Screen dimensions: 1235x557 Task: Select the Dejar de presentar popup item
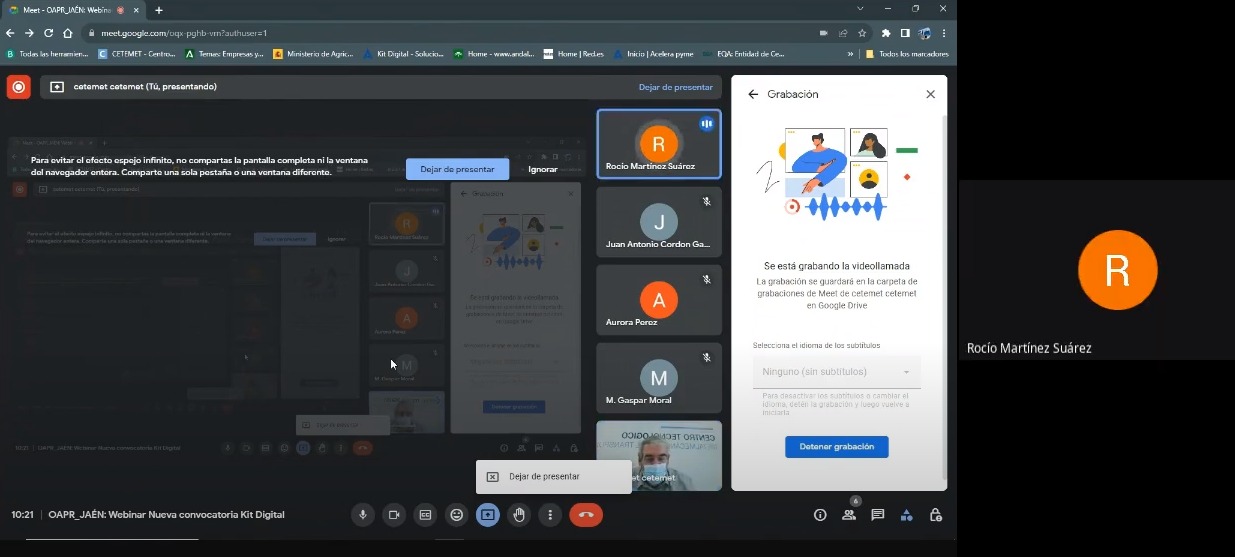pos(544,477)
